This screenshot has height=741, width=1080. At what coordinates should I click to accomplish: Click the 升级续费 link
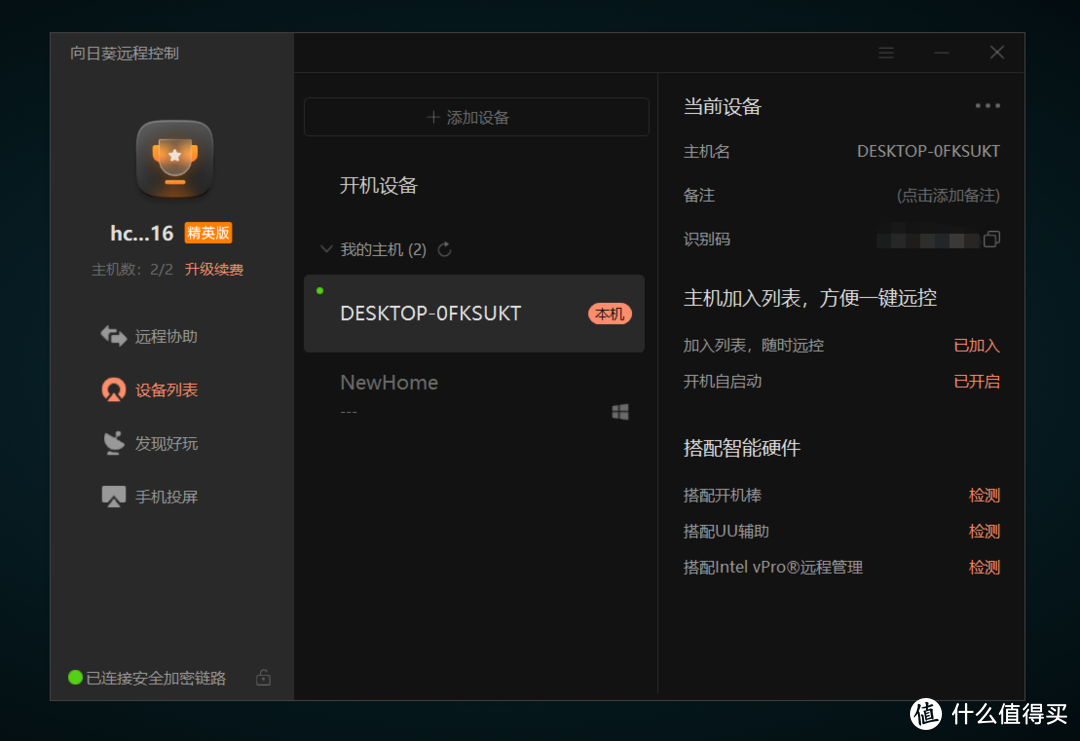[x=214, y=269]
